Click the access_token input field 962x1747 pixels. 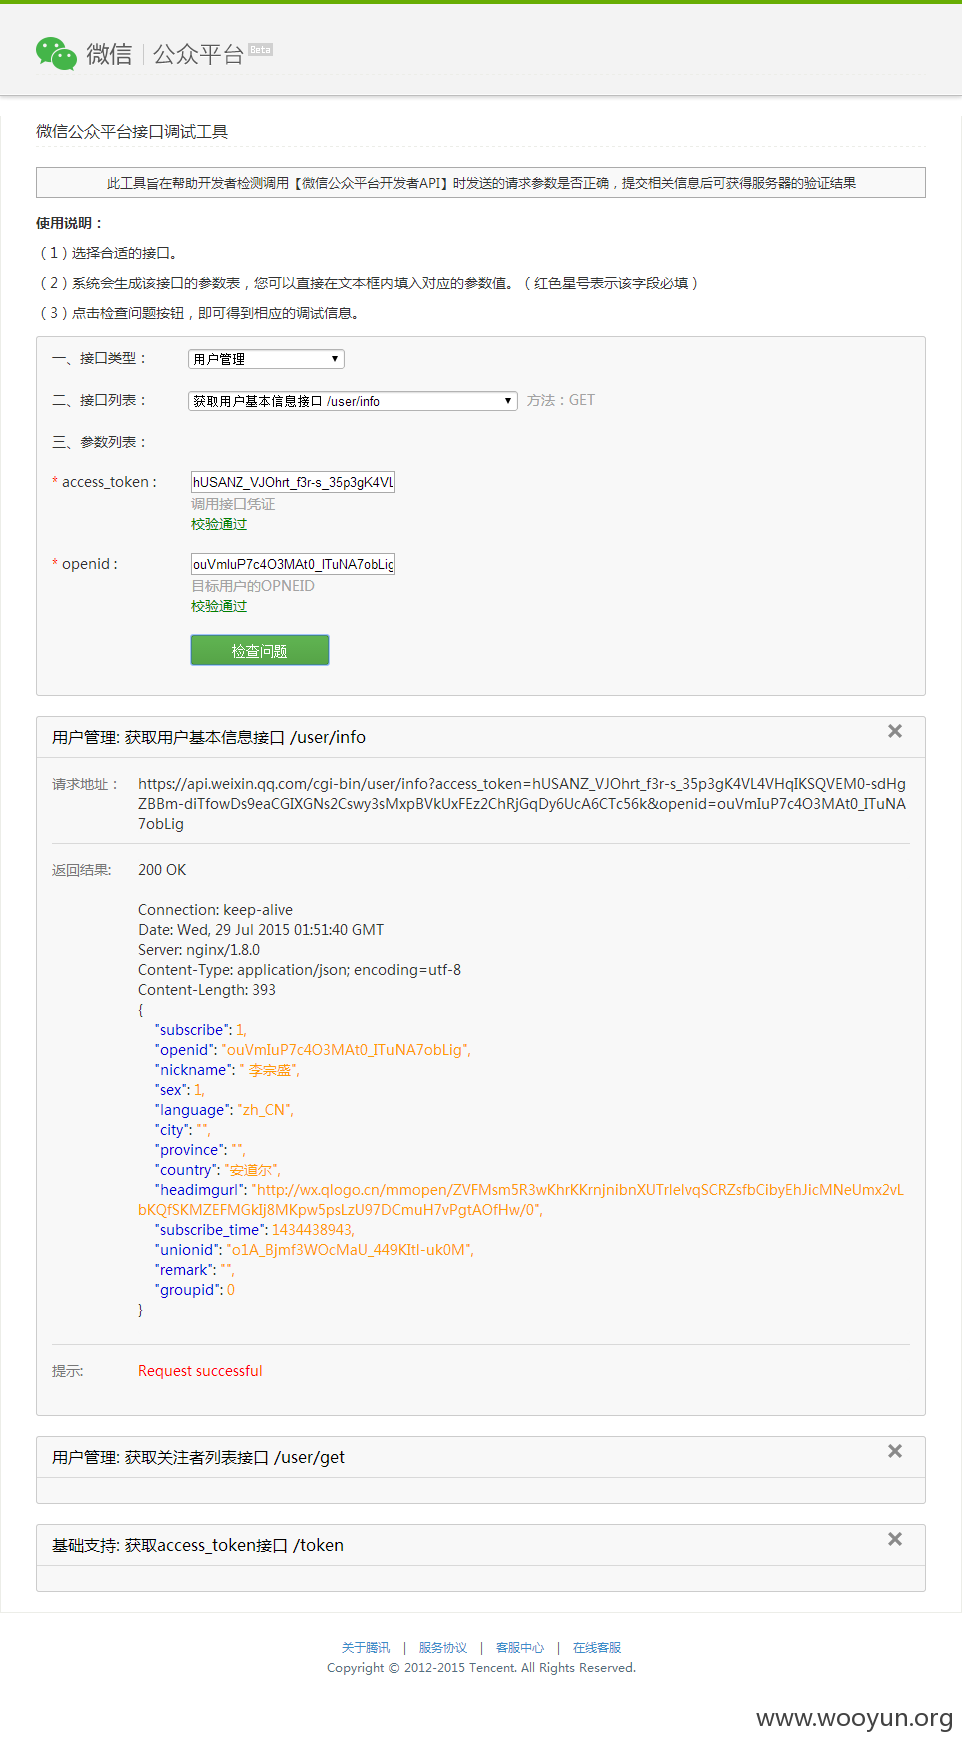coord(293,482)
